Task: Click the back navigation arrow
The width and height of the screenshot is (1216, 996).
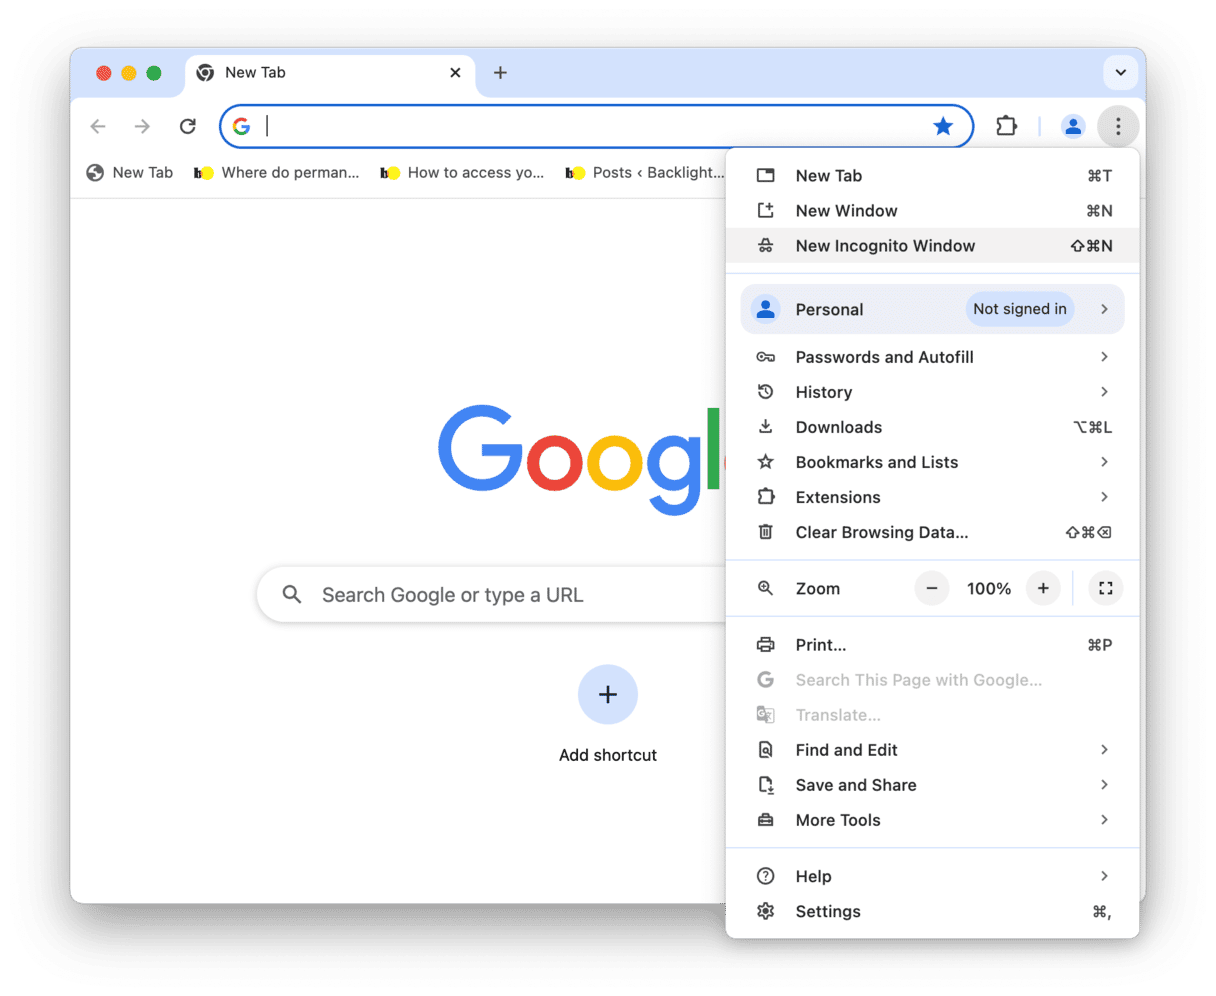Action: tap(98, 126)
